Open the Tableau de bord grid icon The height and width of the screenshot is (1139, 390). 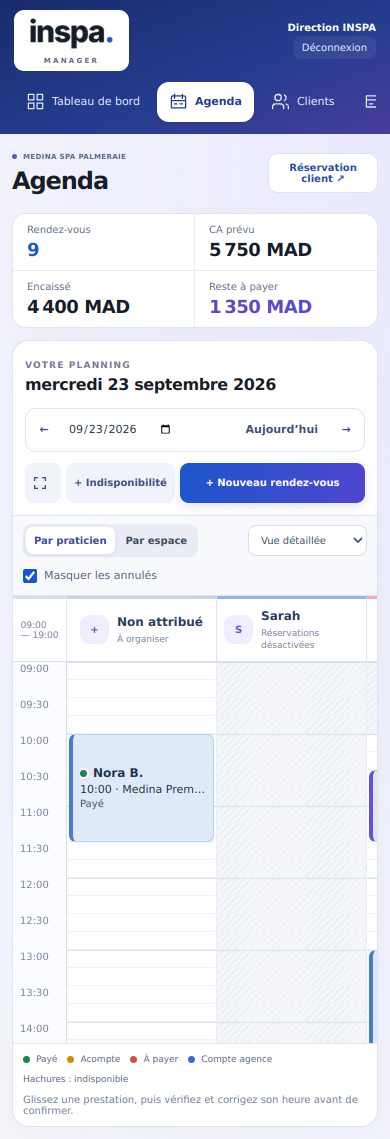point(36,102)
